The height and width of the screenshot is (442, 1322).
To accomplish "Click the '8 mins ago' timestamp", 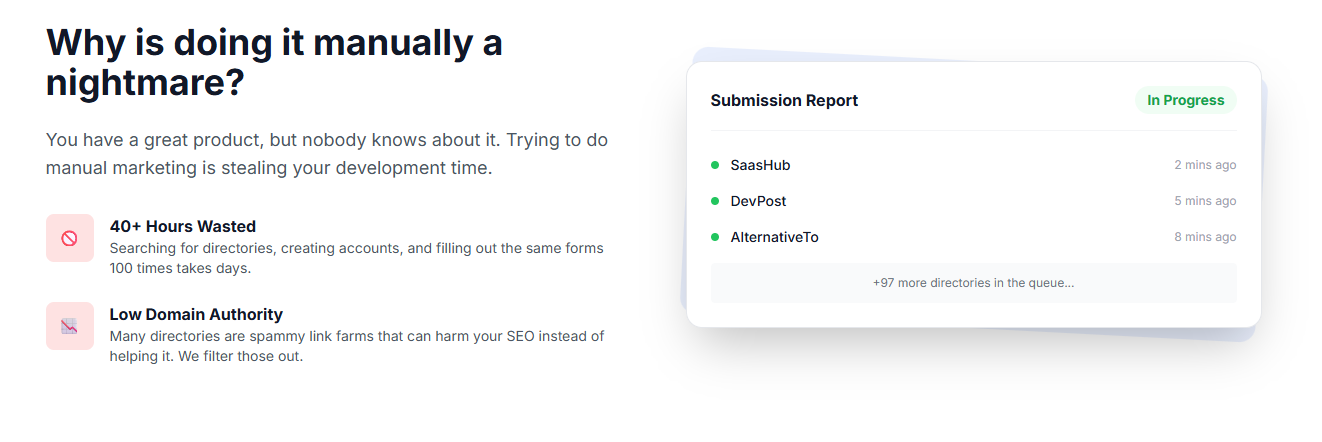I will click(1205, 237).
